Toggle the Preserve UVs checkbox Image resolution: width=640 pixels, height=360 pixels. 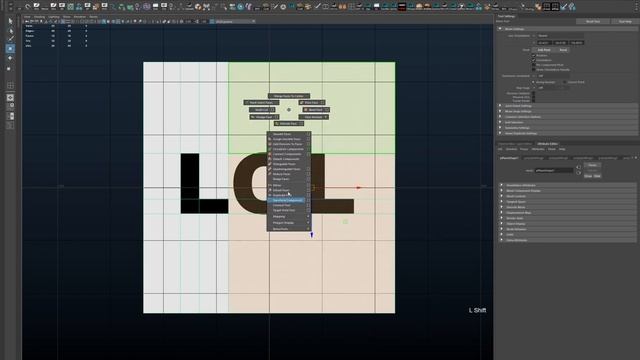(x=533, y=97)
